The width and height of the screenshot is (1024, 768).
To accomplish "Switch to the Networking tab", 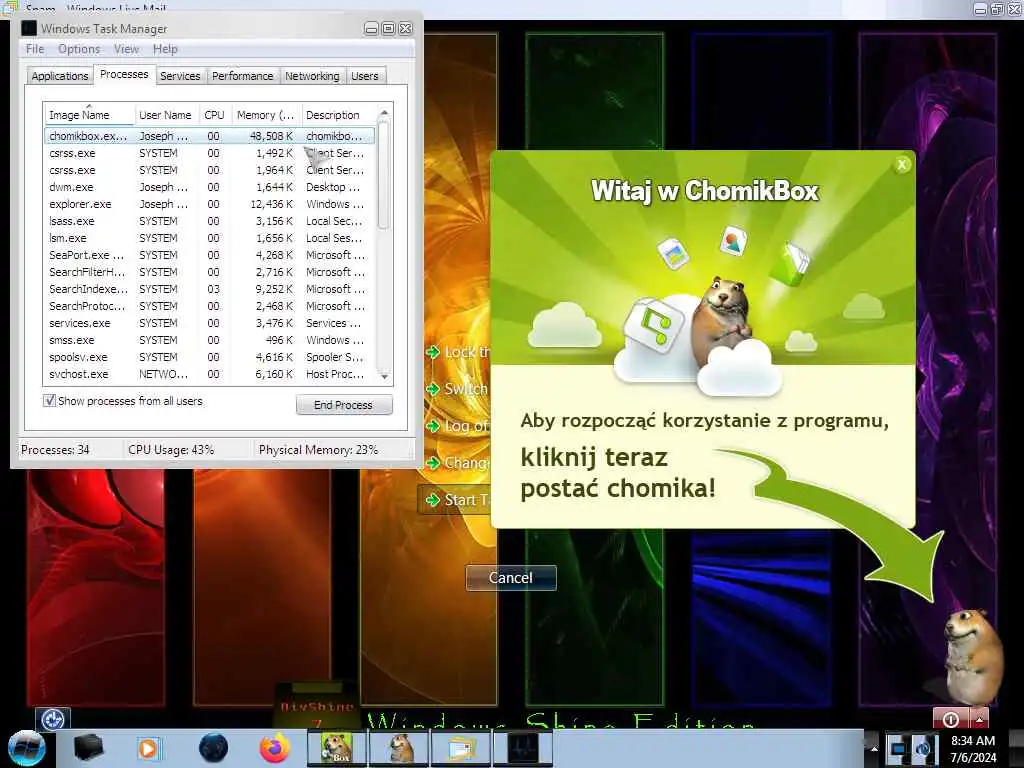I will pos(312,76).
